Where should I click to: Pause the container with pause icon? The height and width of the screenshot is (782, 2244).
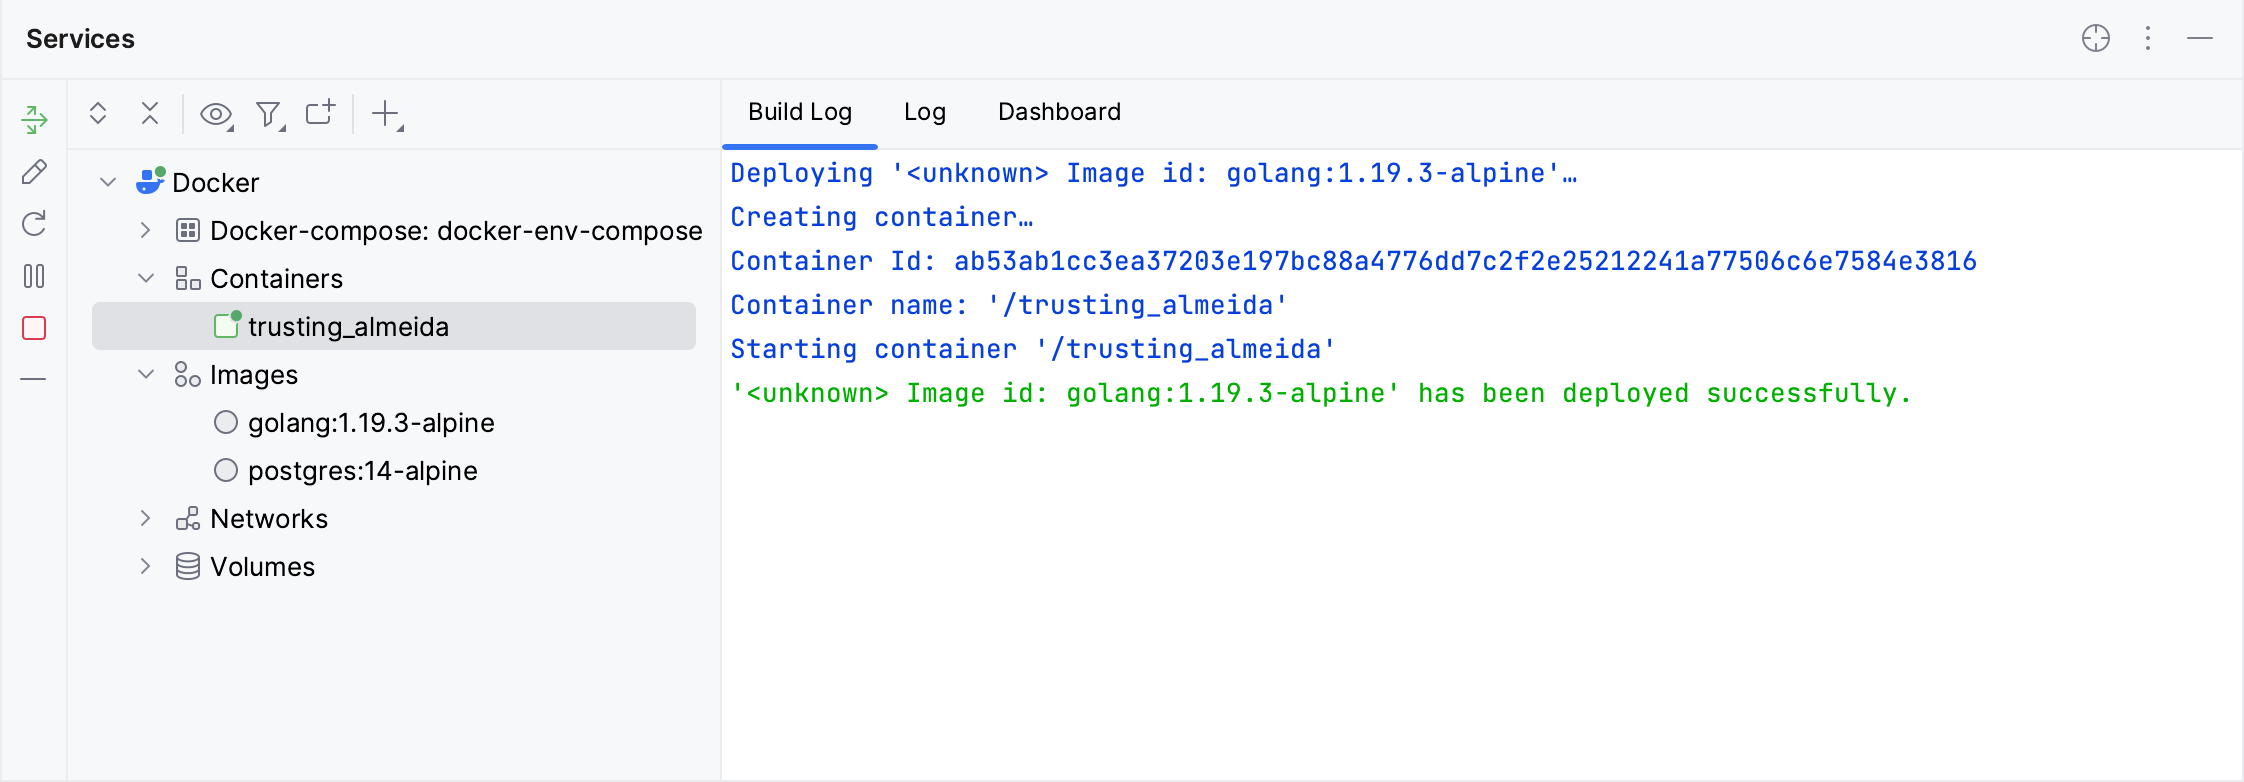34,276
